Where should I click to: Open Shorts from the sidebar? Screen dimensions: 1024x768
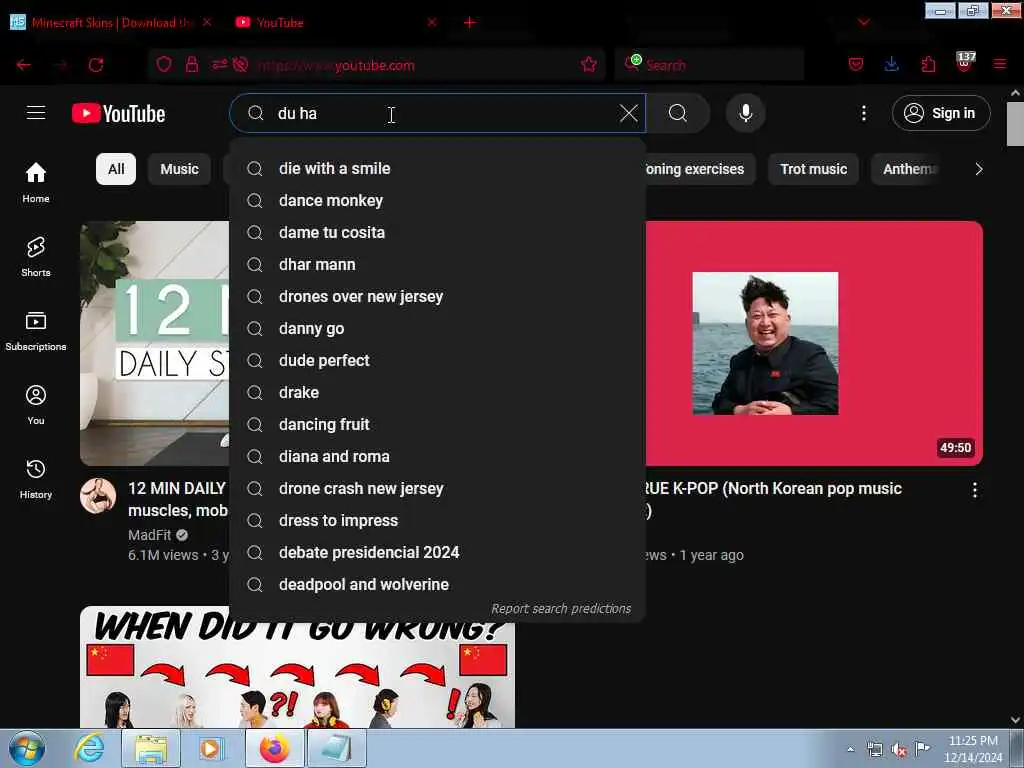(x=36, y=257)
